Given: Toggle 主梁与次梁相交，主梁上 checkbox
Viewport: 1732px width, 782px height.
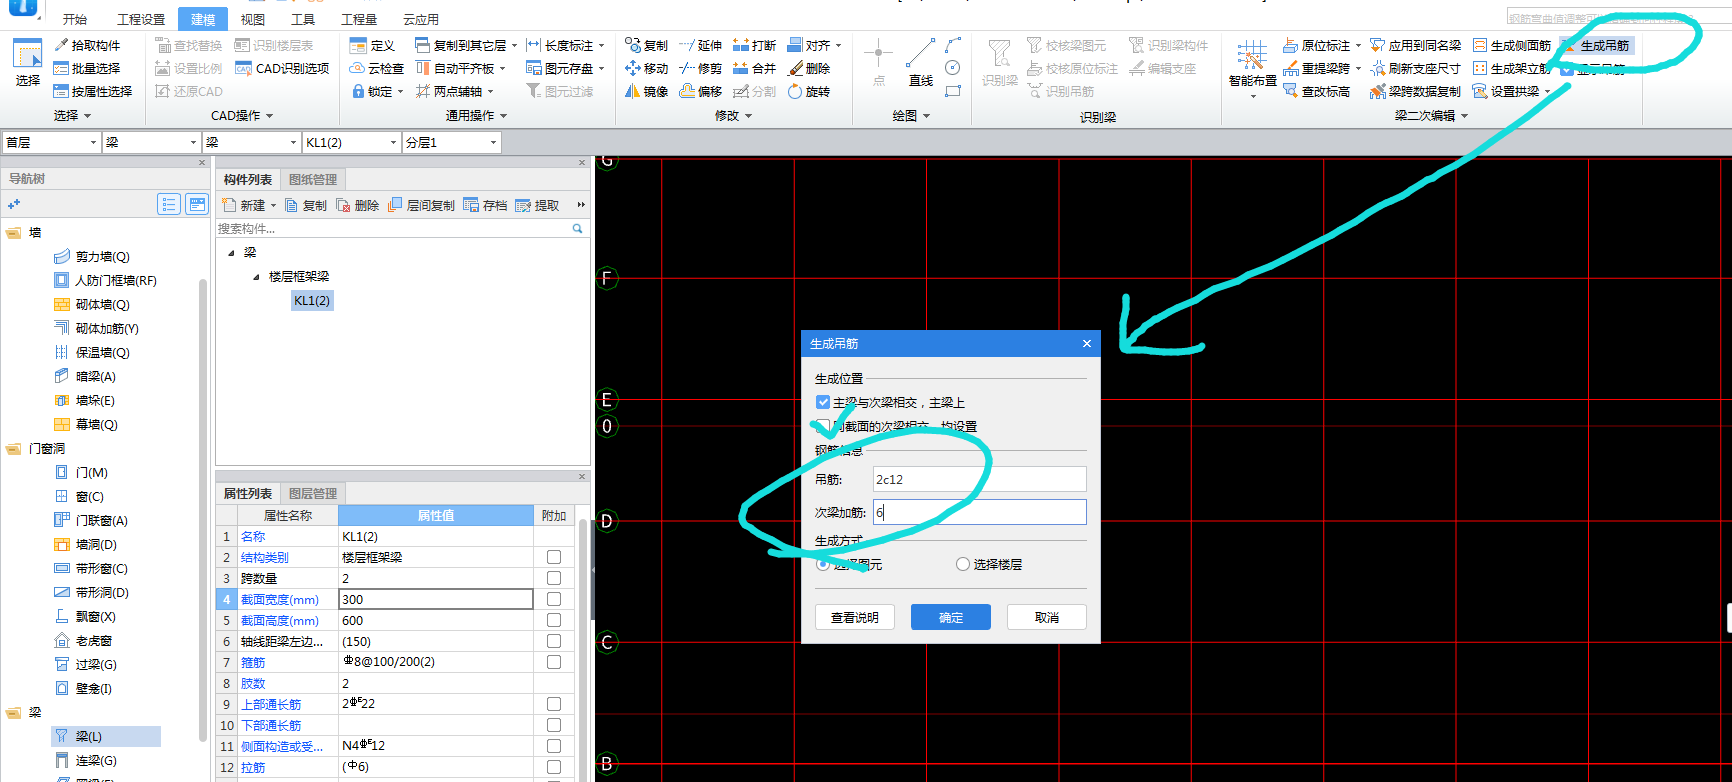Looking at the screenshot, I should [x=823, y=402].
